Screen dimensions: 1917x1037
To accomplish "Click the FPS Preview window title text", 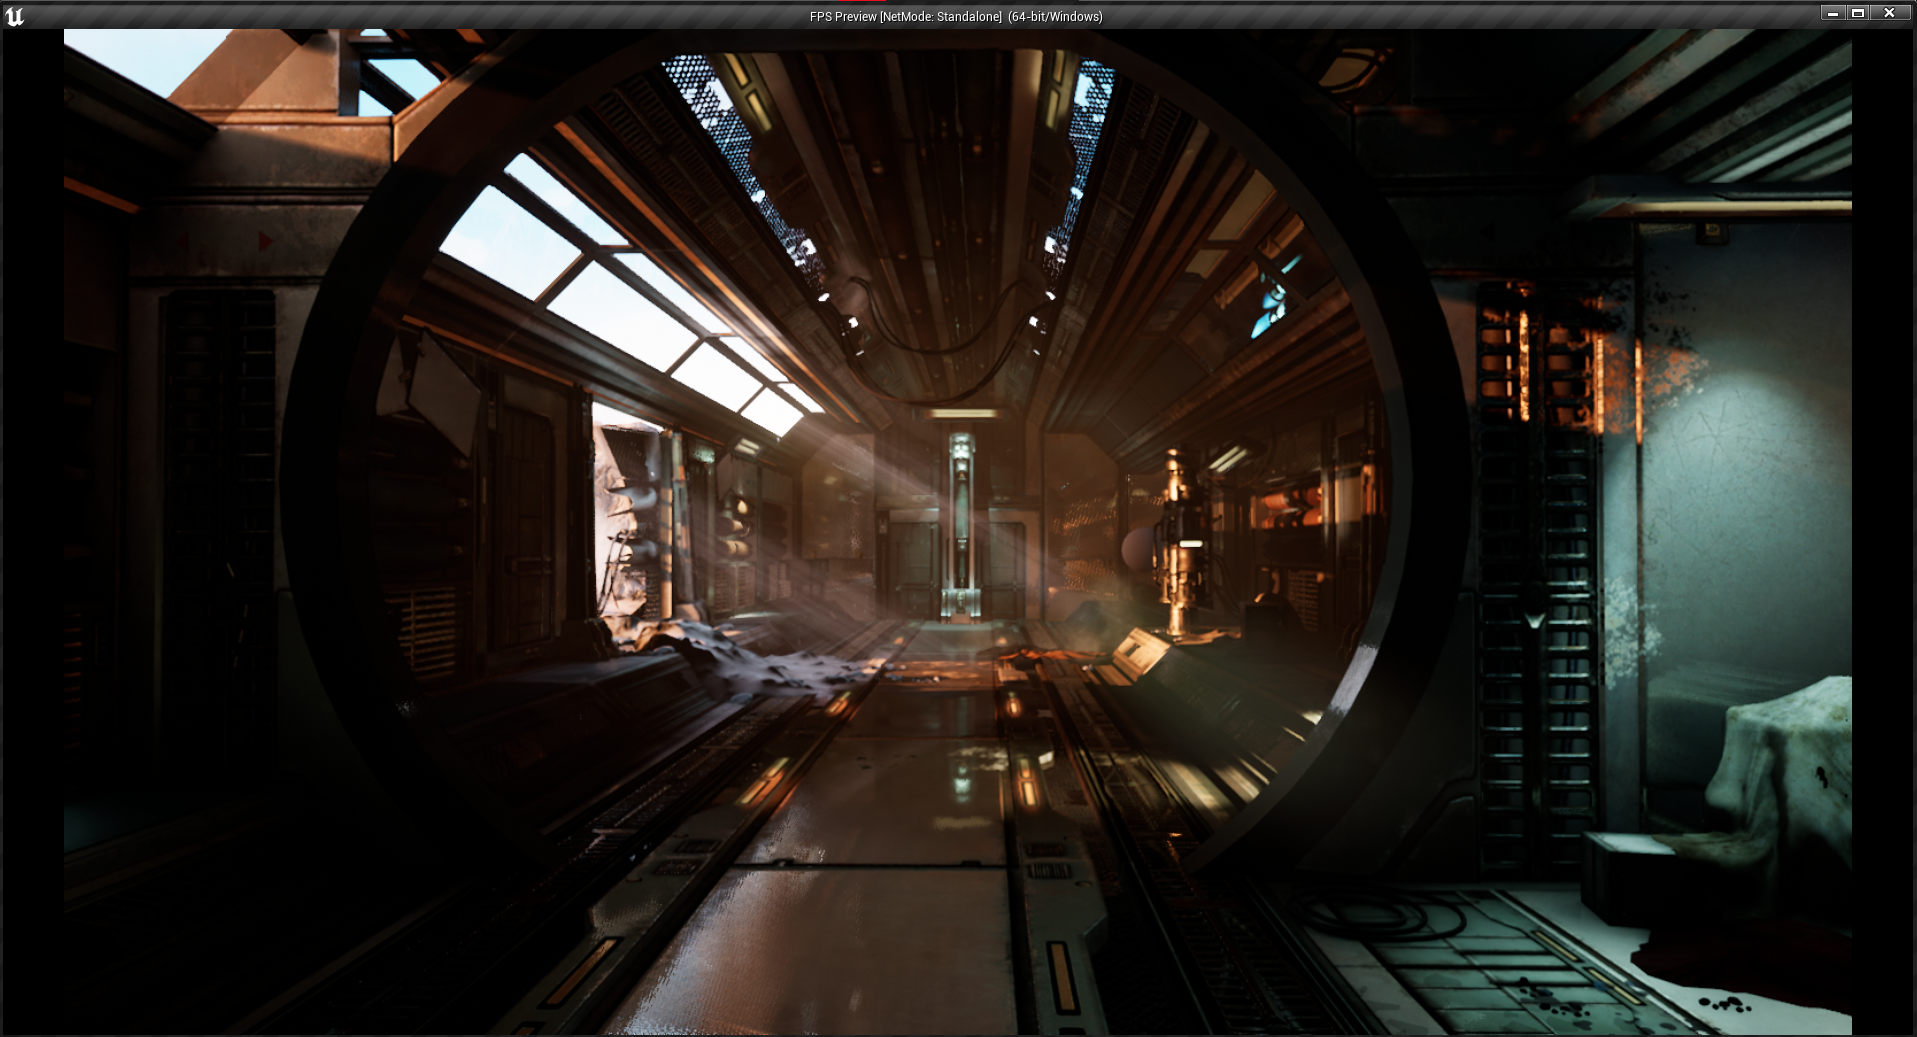I will 956,16.
